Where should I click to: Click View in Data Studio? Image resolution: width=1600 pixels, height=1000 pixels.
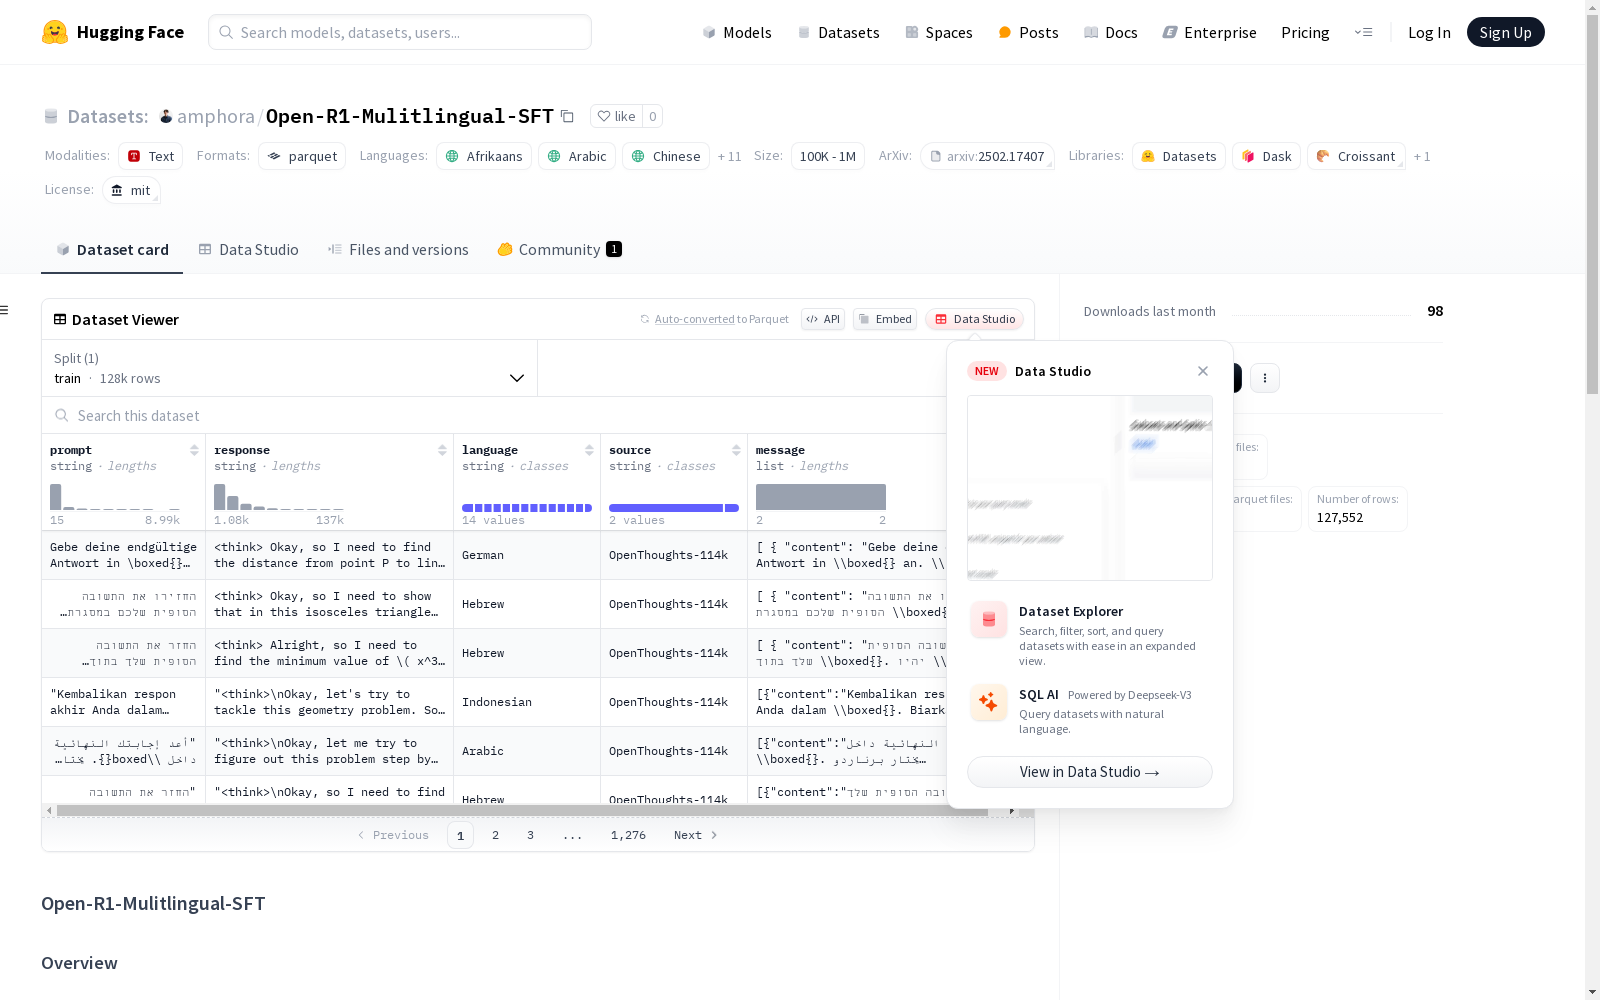(x=1090, y=772)
